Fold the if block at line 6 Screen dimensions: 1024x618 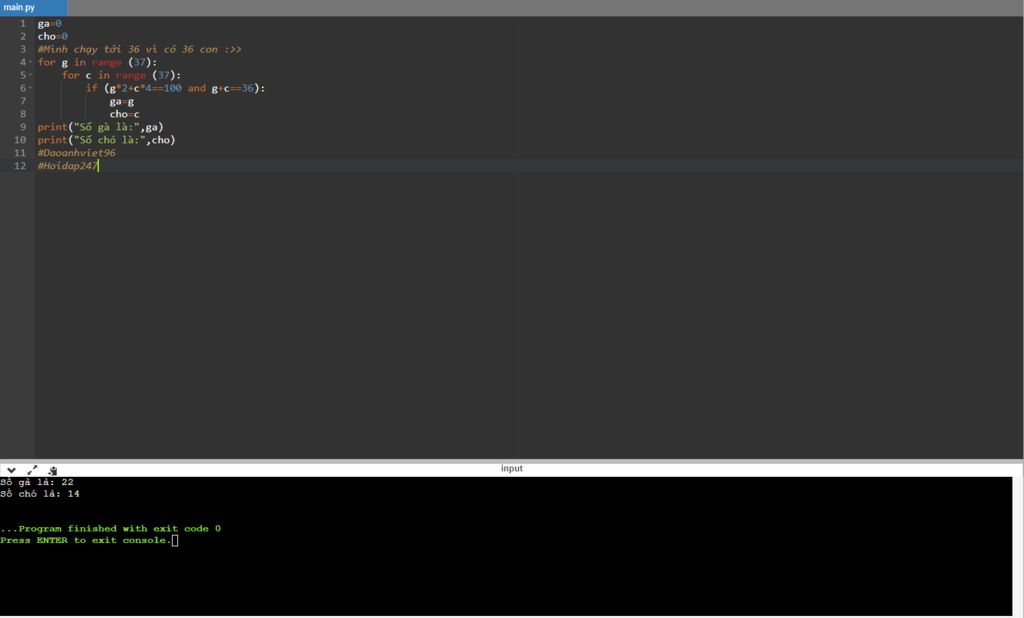pos(30,88)
